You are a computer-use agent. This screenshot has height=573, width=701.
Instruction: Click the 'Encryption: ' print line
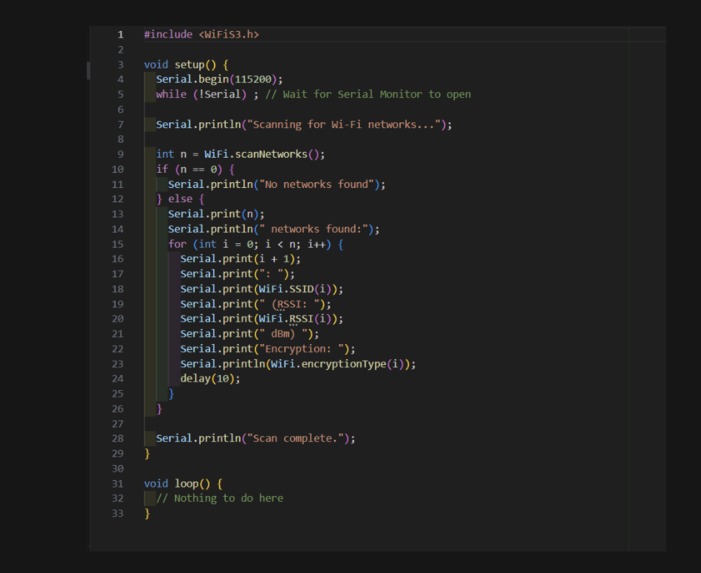(268, 349)
